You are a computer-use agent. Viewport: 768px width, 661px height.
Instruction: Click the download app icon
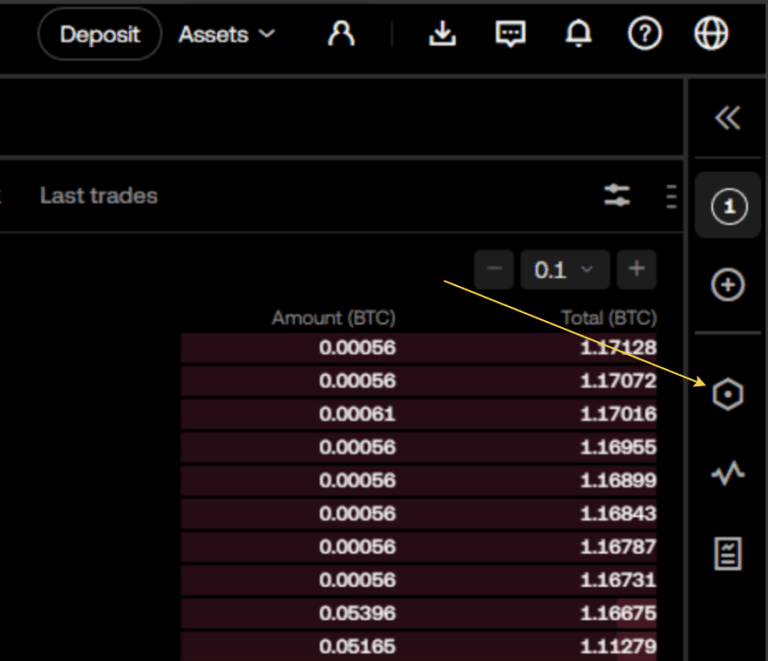click(442, 34)
